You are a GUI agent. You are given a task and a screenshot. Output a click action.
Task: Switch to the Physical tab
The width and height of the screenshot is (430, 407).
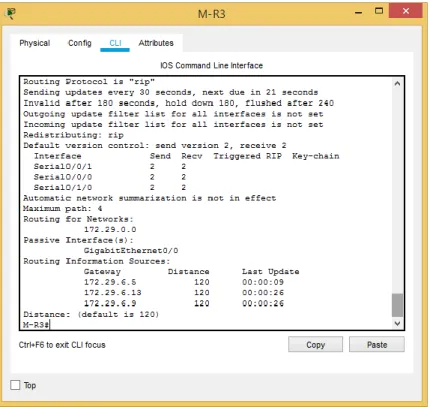tap(35, 43)
